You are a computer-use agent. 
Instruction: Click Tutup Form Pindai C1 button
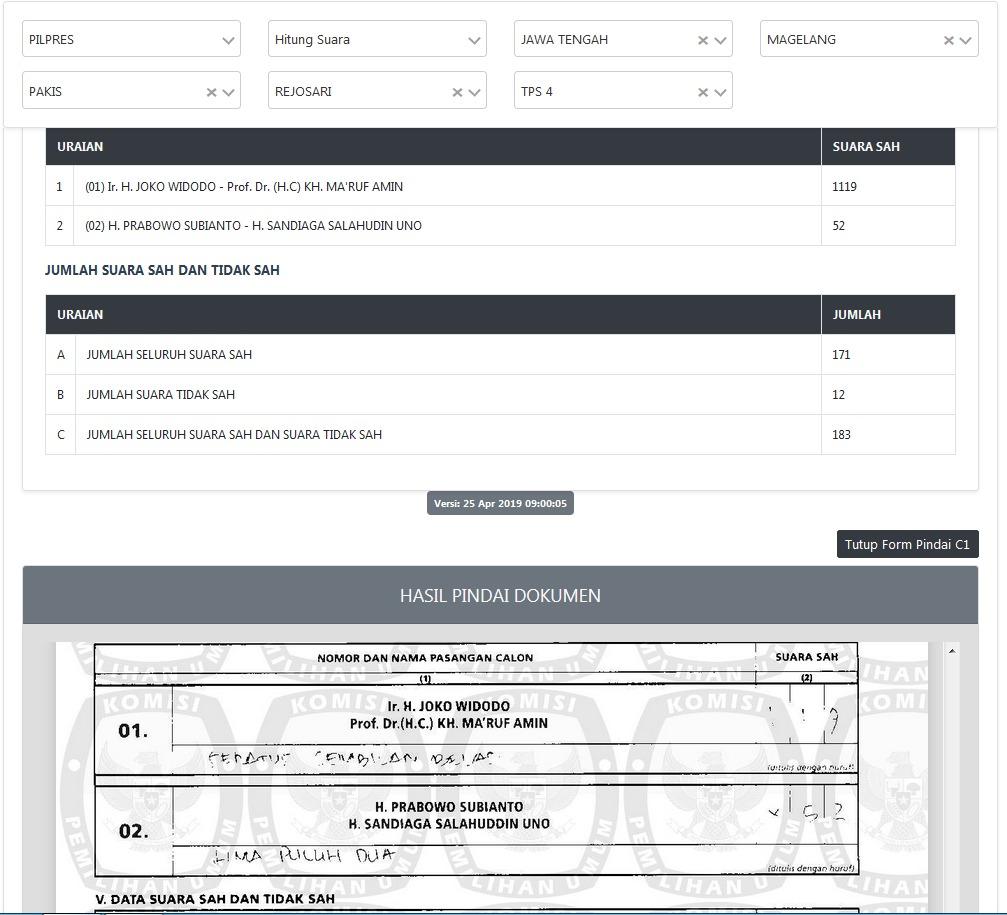click(907, 544)
